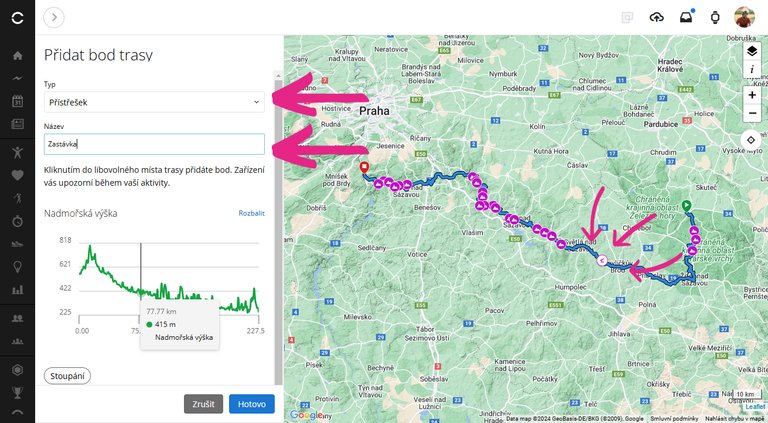The image size is (768, 423).
Task: Zoom in on the map
Action: [752, 95]
